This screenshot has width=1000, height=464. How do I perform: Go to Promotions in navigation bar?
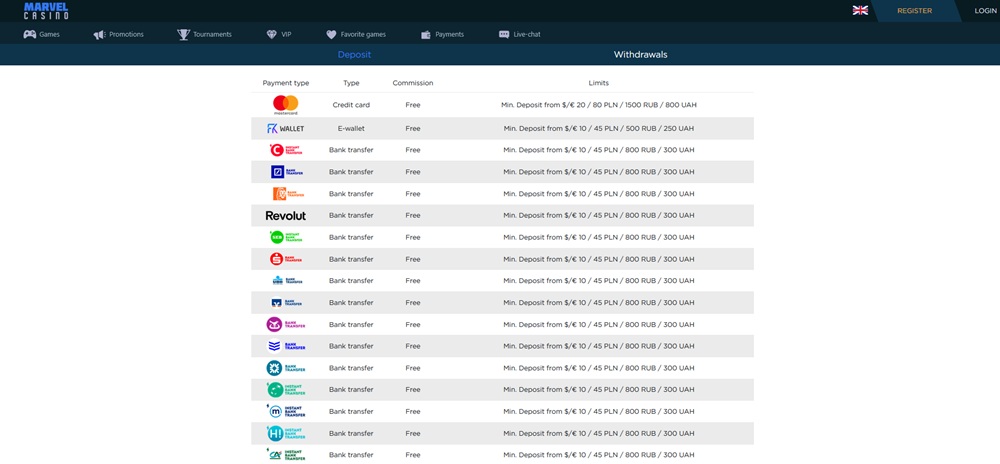click(x=118, y=35)
